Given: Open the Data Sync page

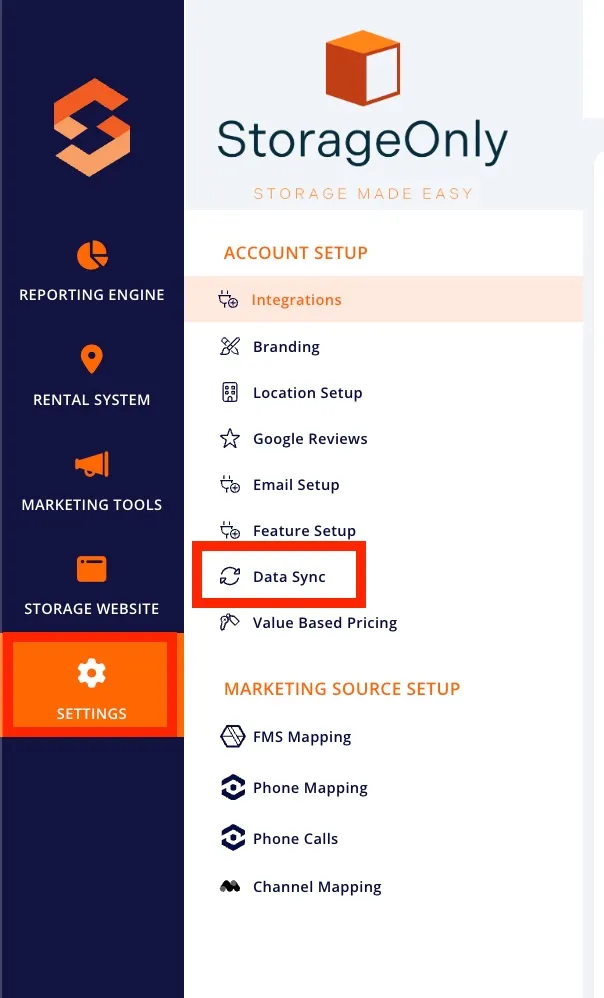Looking at the screenshot, I should (289, 577).
